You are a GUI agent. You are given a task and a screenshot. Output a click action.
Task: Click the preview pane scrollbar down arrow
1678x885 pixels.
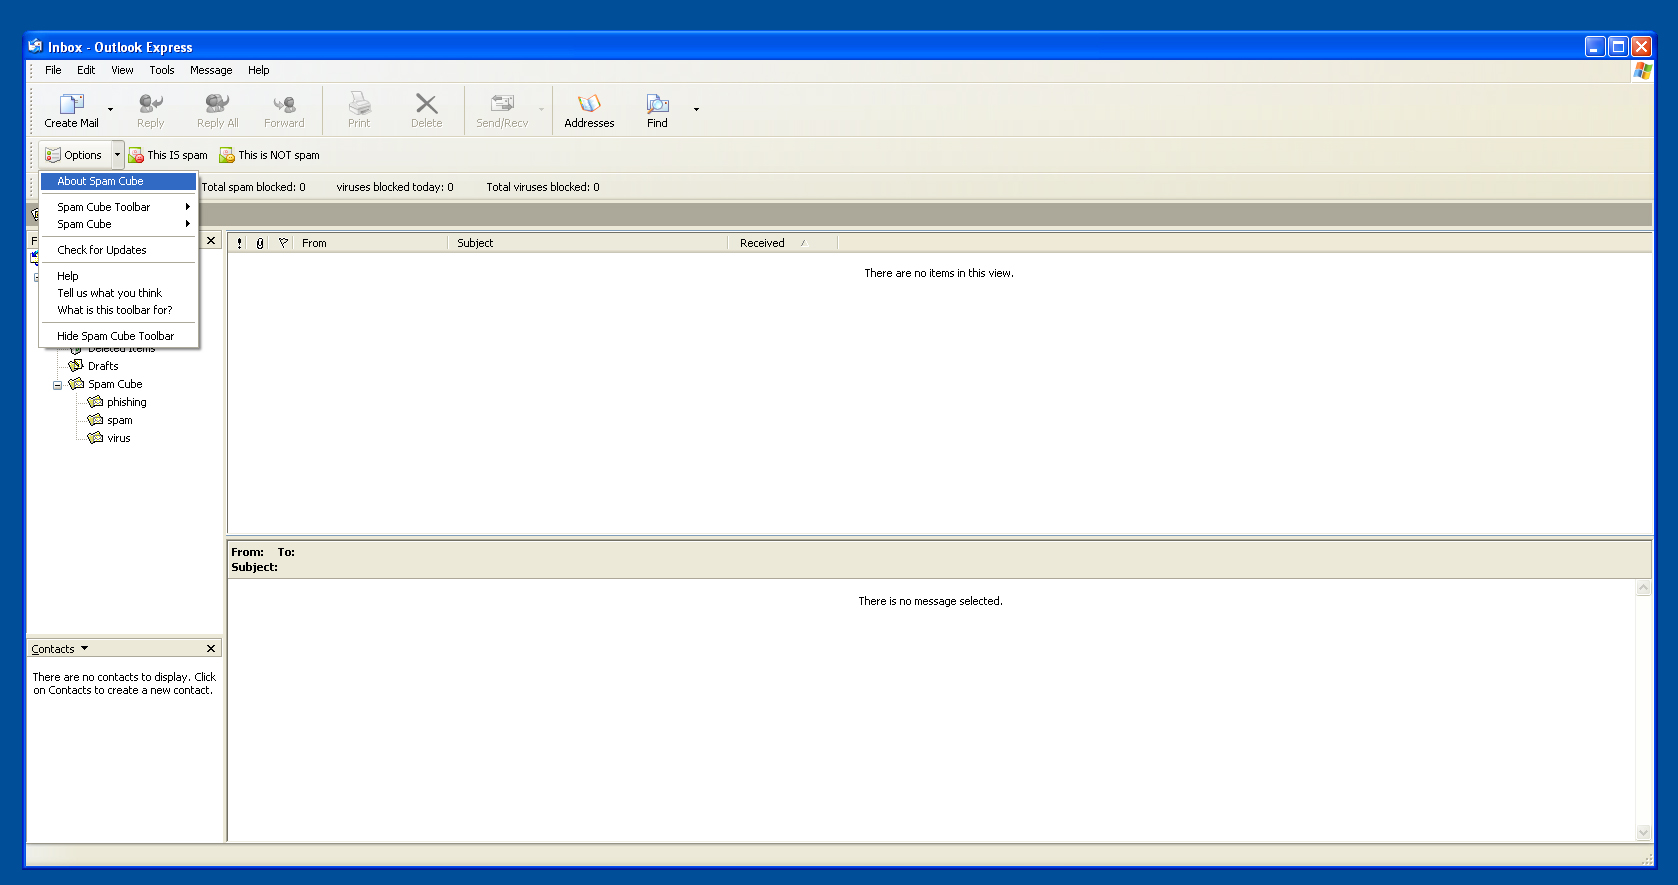pyautogui.click(x=1643, y=833)
